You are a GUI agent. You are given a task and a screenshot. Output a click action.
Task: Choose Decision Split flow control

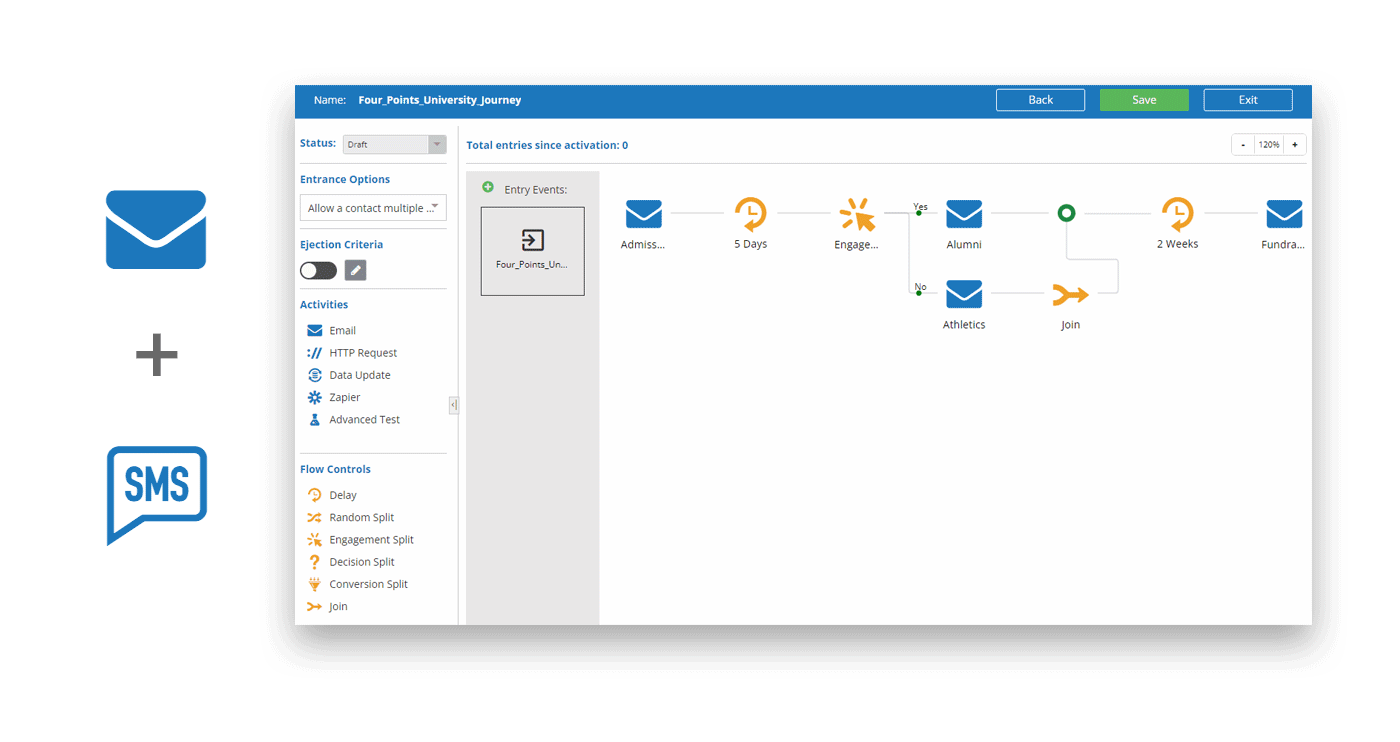point(361,562)
